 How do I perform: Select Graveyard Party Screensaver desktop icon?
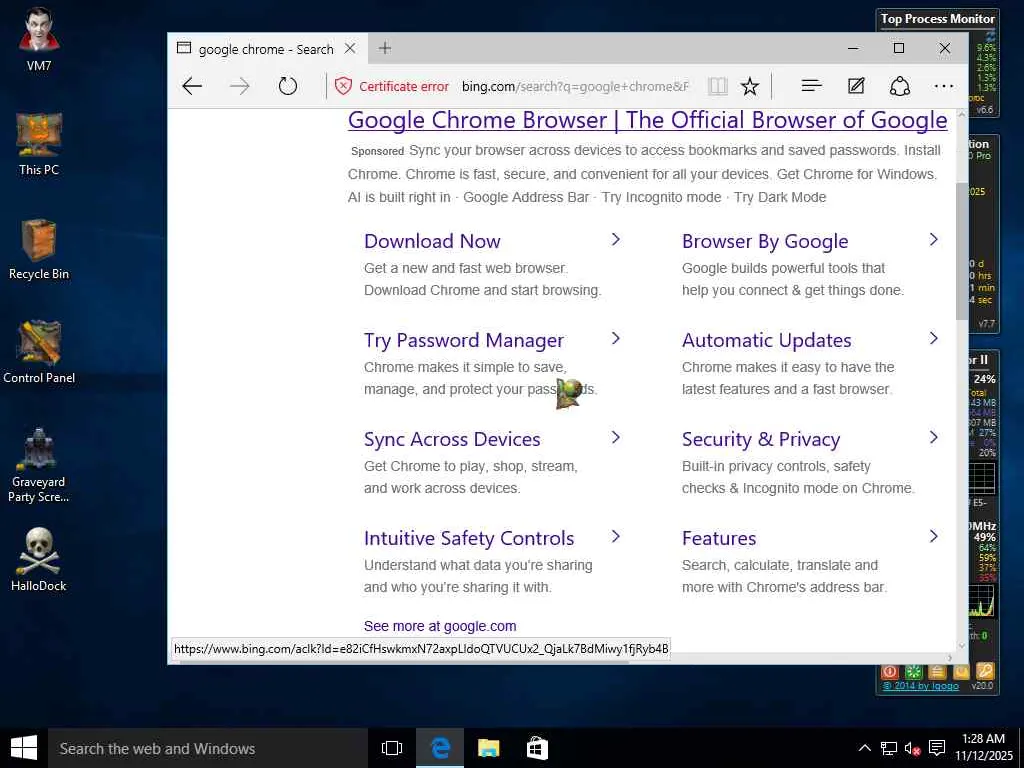(x=39, y=466)
